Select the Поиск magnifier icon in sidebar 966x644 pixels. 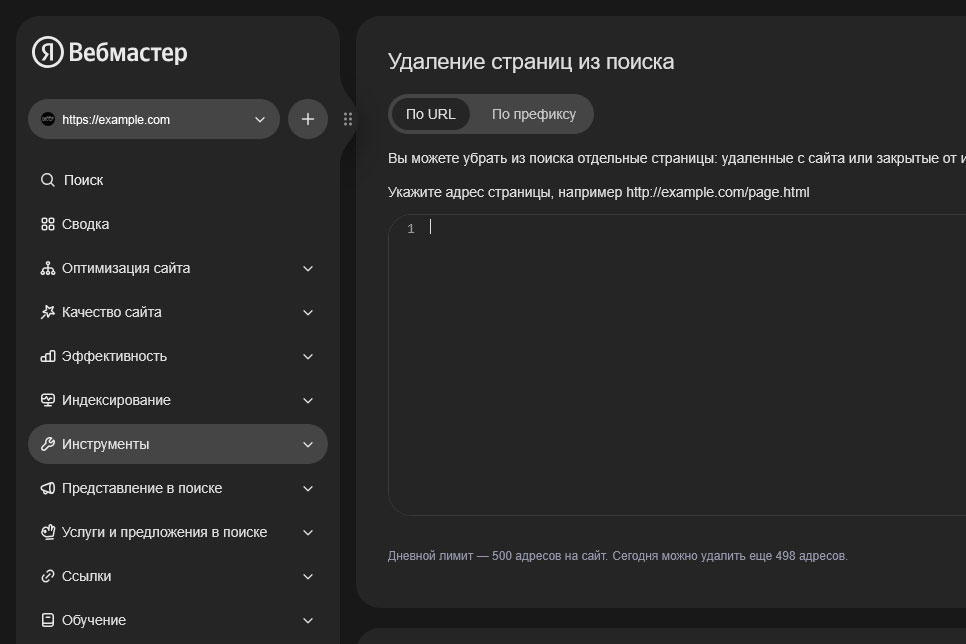click(x=47, y=180)
